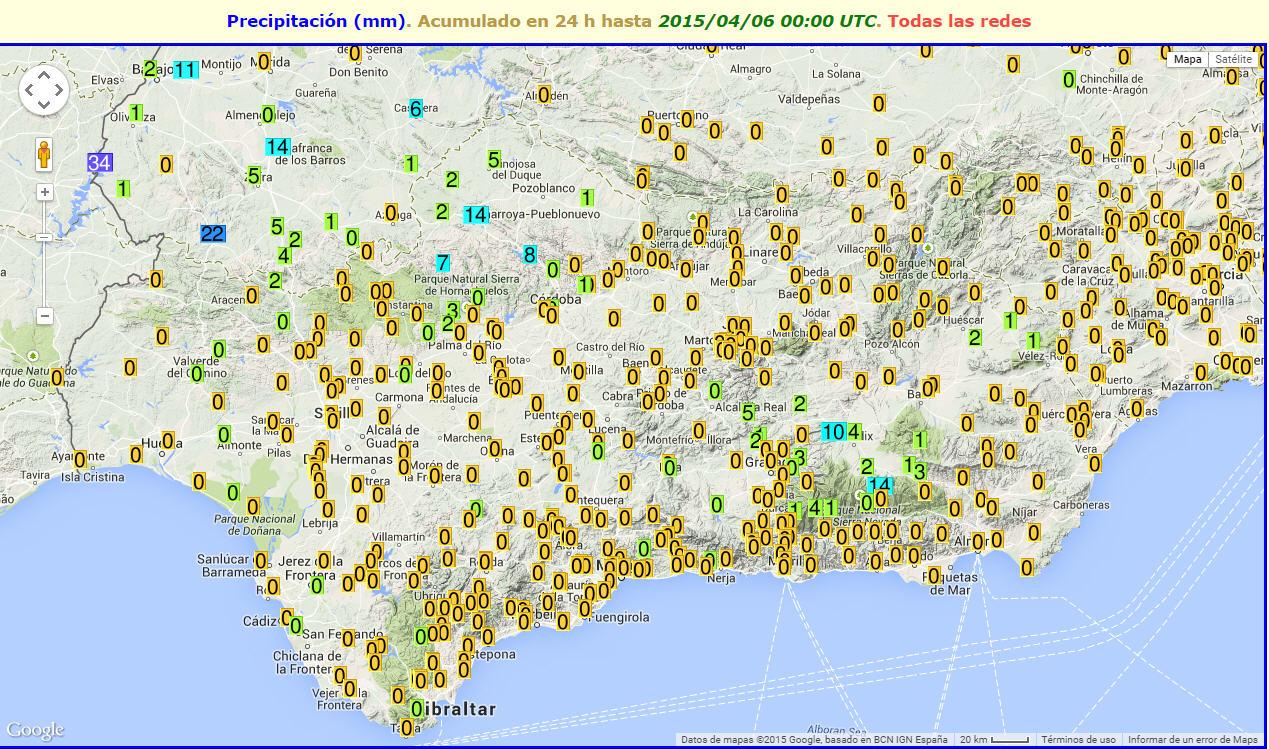Pan the map down with the bottom arrow
The height and width of the screenshot is (749, 1269).
pos(44,105)
